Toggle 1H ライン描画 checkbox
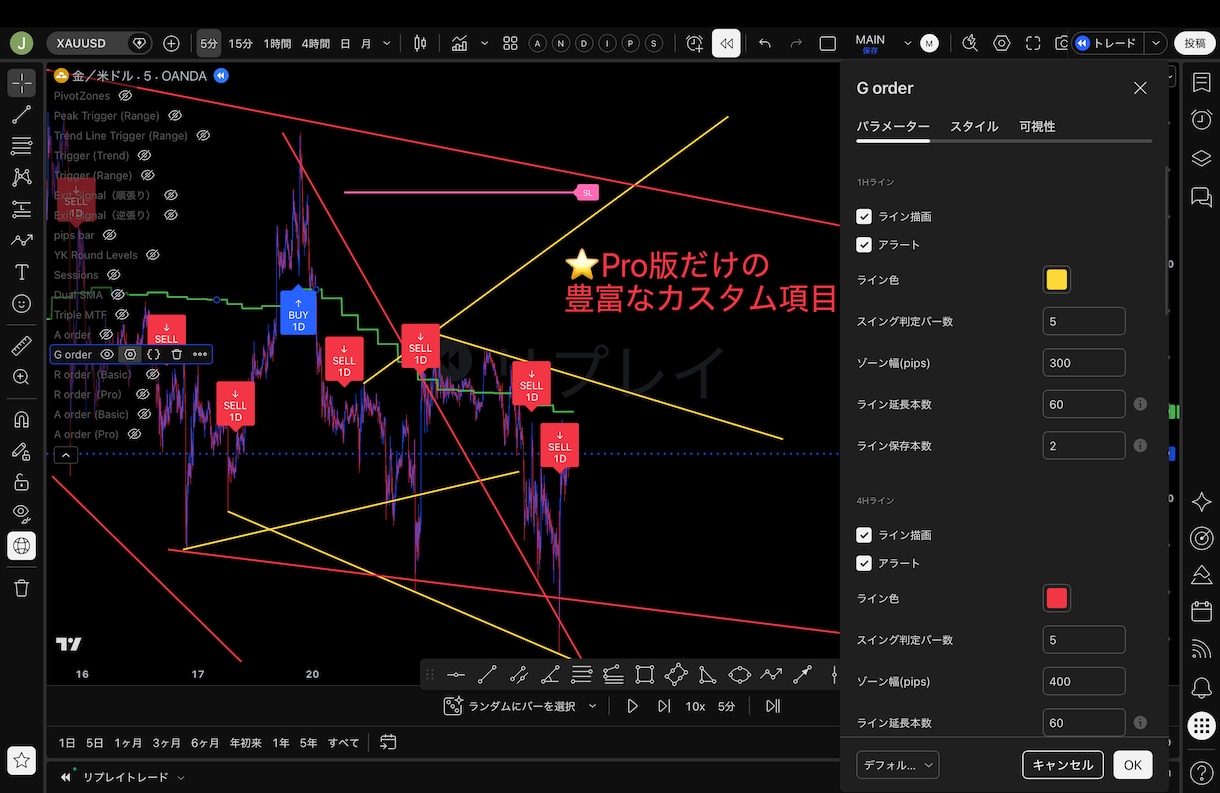 [x=864, y=216]
